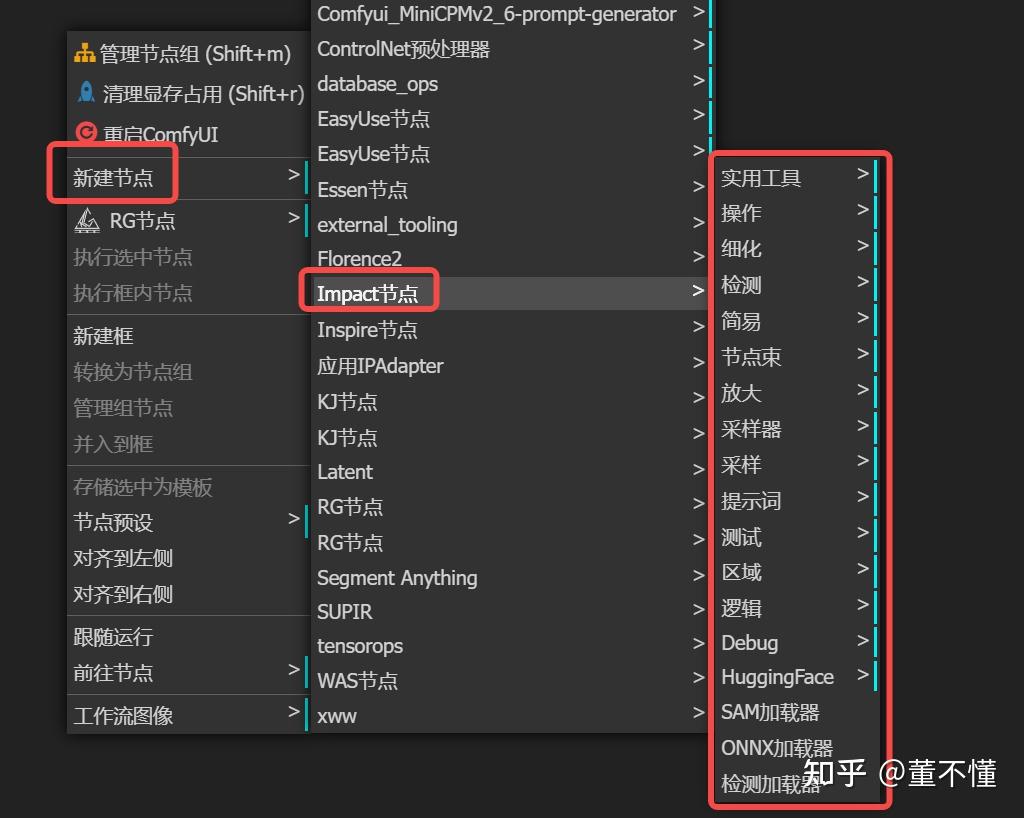Open the 测试 submenu

796,537
